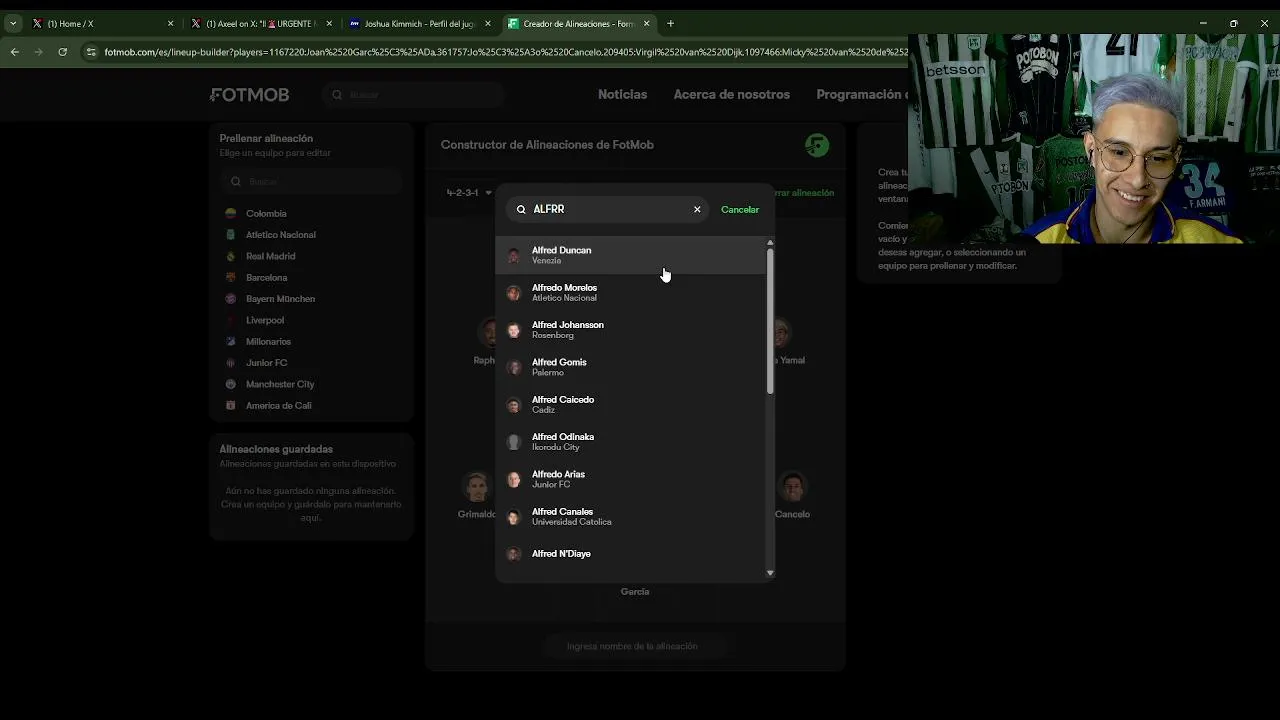Select Alfred Gomis of Palermo

coord(630,367)
